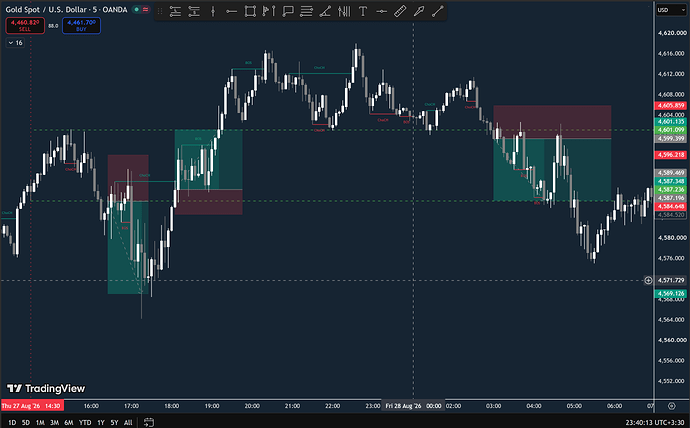The height and width of the screenshot is (428, 690).
Task: Click the TradingView logo
Action: (46, 388)
